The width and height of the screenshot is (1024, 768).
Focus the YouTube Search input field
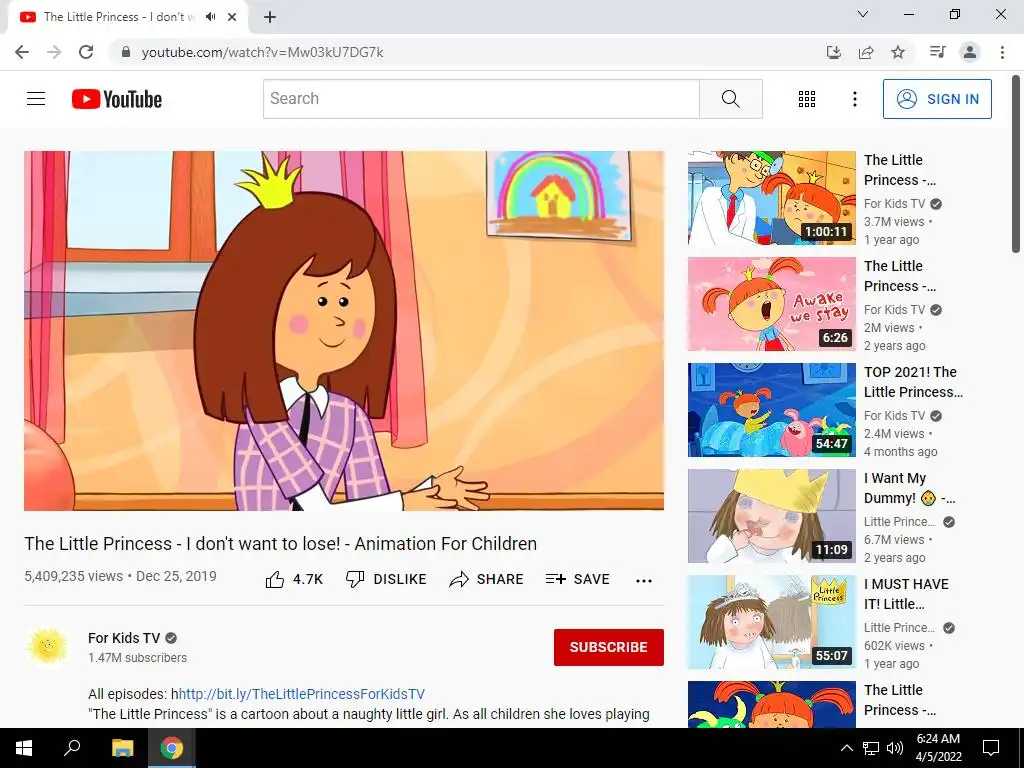(481, 99)
